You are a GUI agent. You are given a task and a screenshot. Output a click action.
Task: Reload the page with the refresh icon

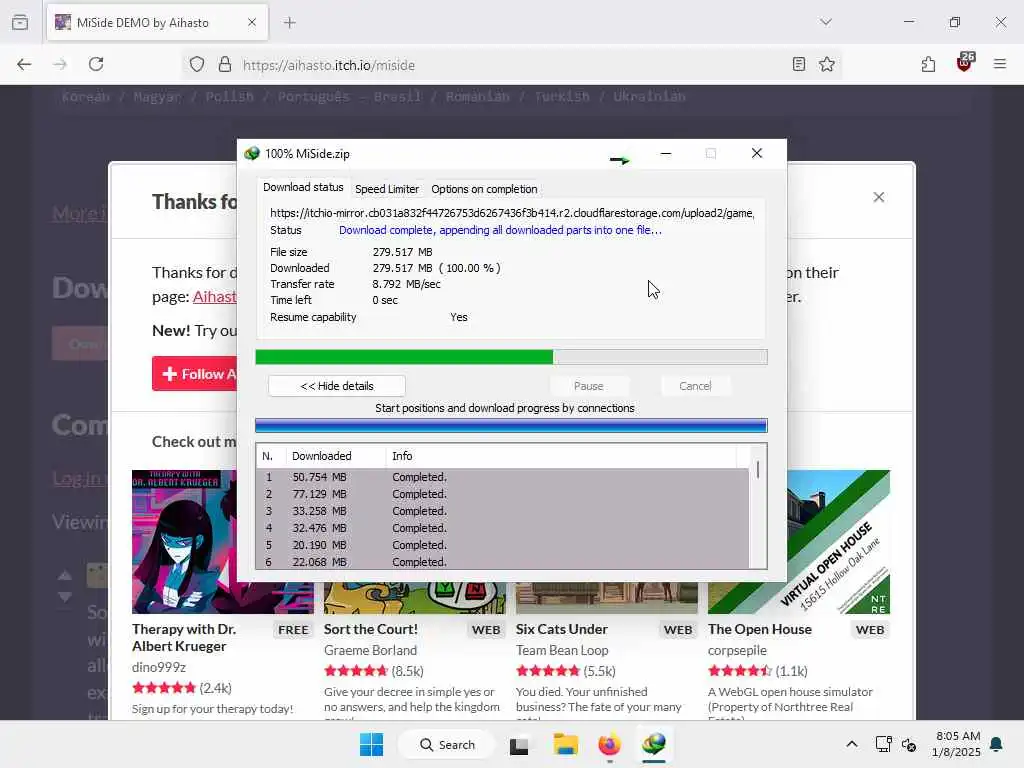[x=96, y=64]
